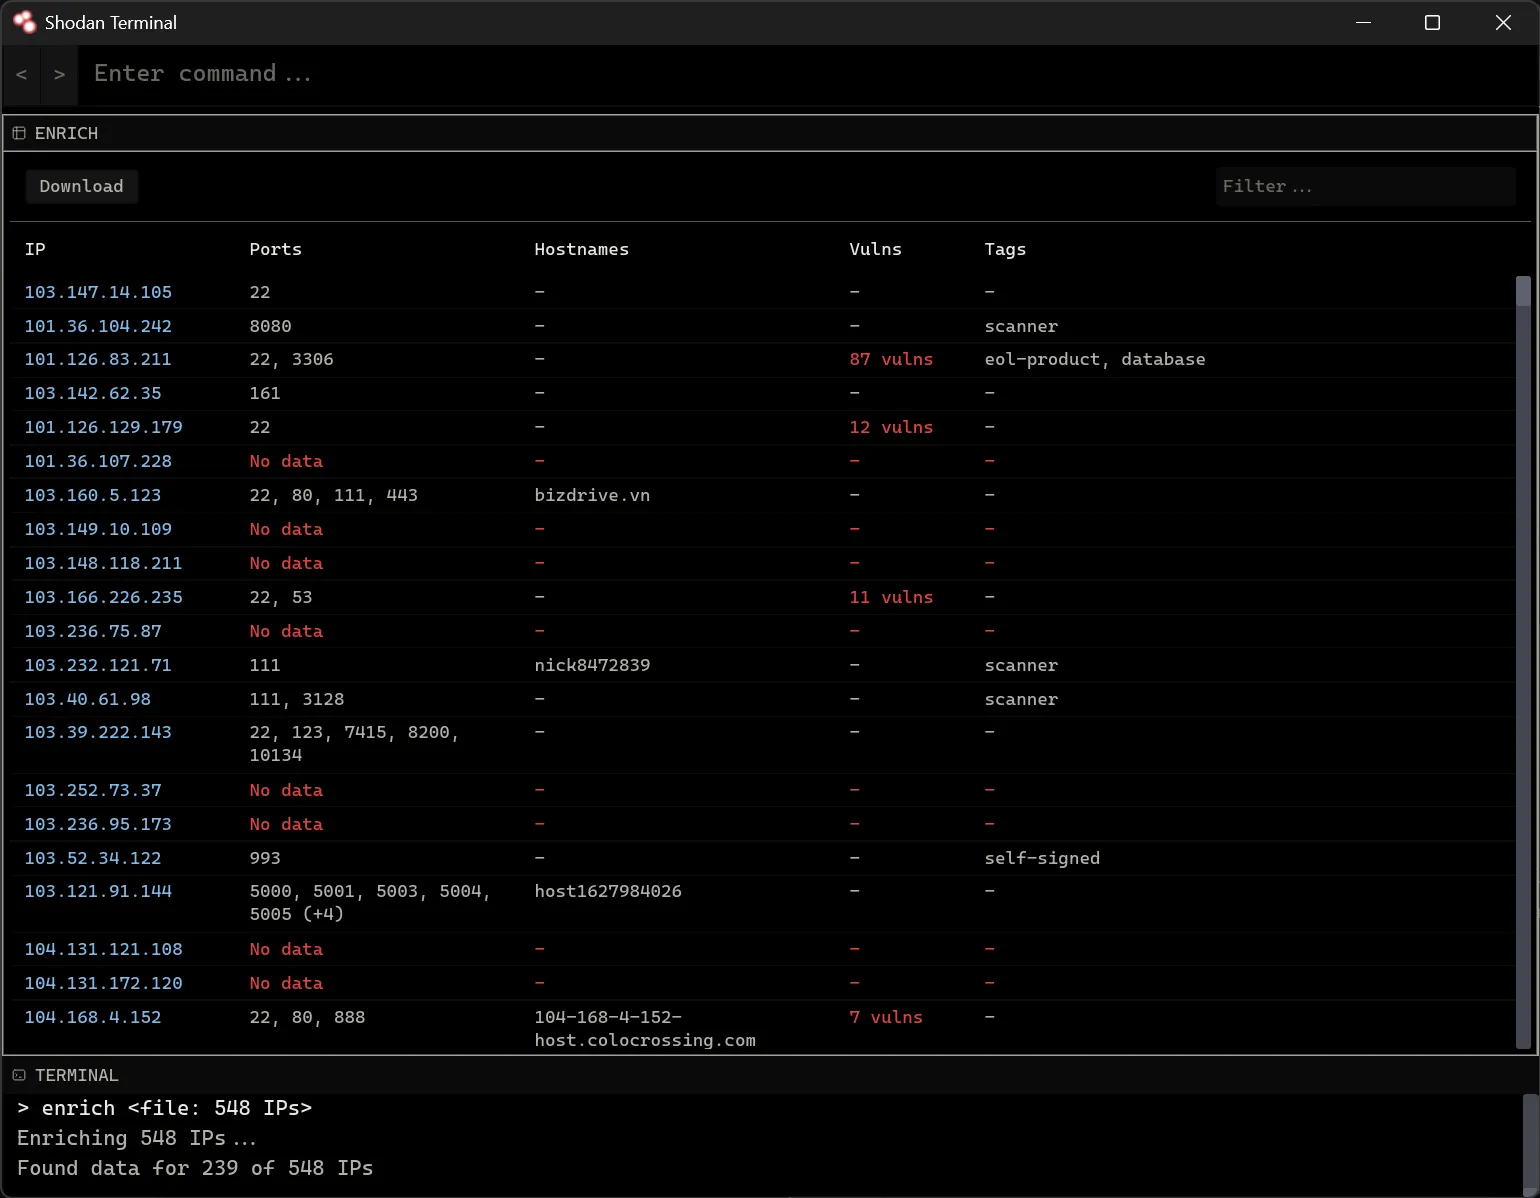Open IP link 103.142.62.35

tap(93, 393)
